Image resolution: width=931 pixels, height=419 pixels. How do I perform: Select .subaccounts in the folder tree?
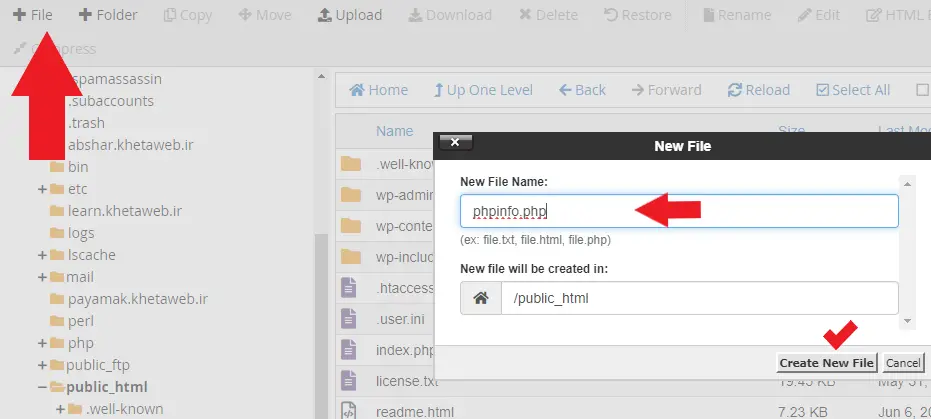click(x=110, y=101)
